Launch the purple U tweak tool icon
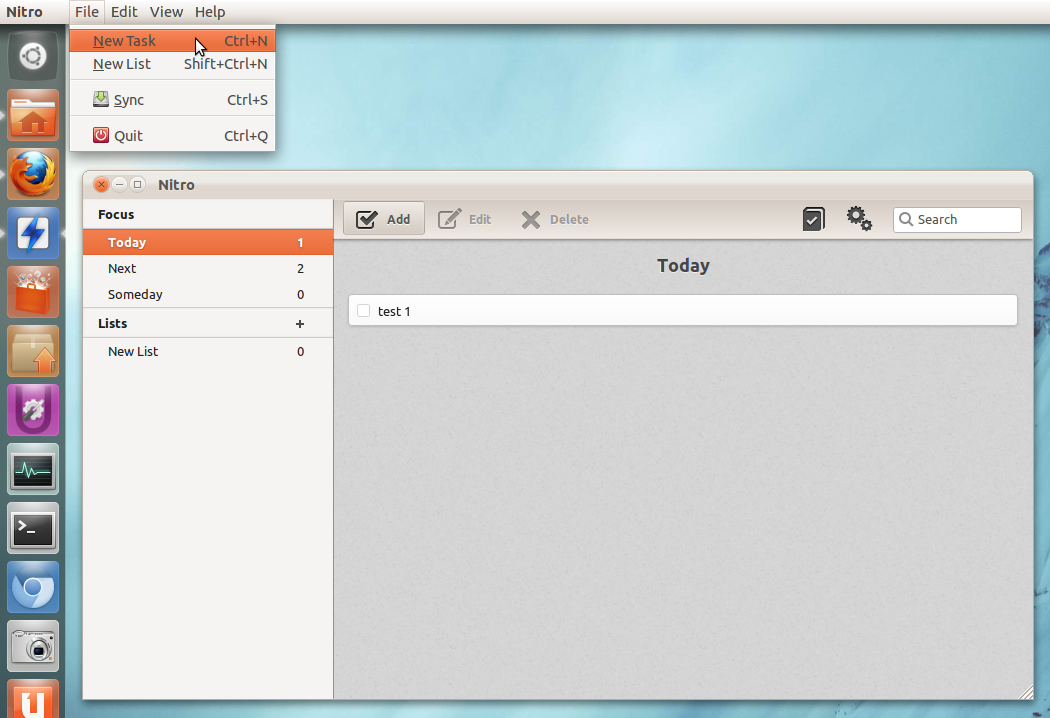 point(33,410)
